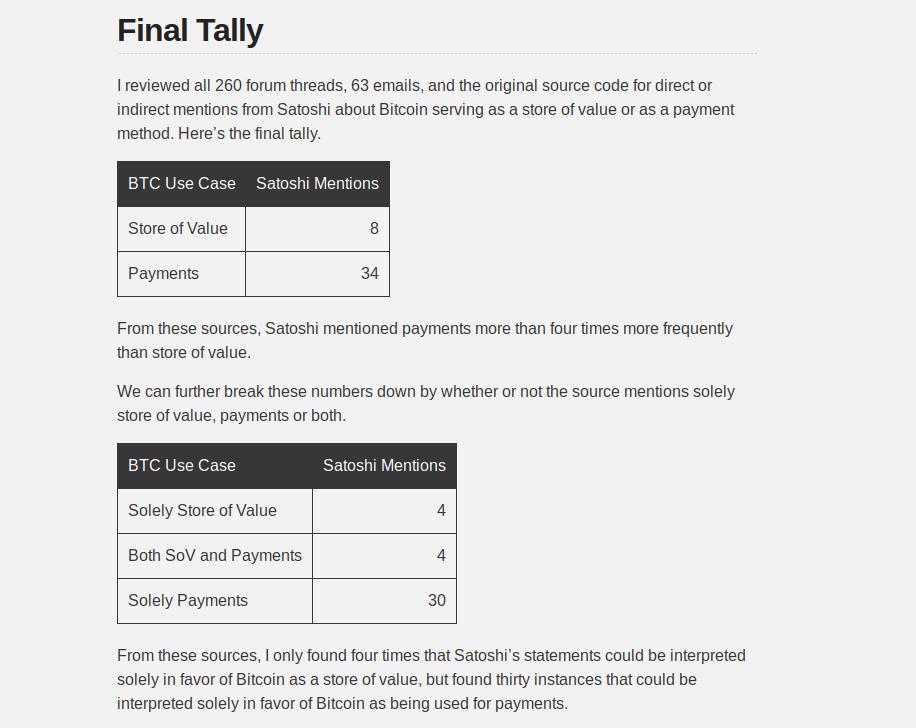Select Satoshi Mentions header in second table

(x=384, y=466)
